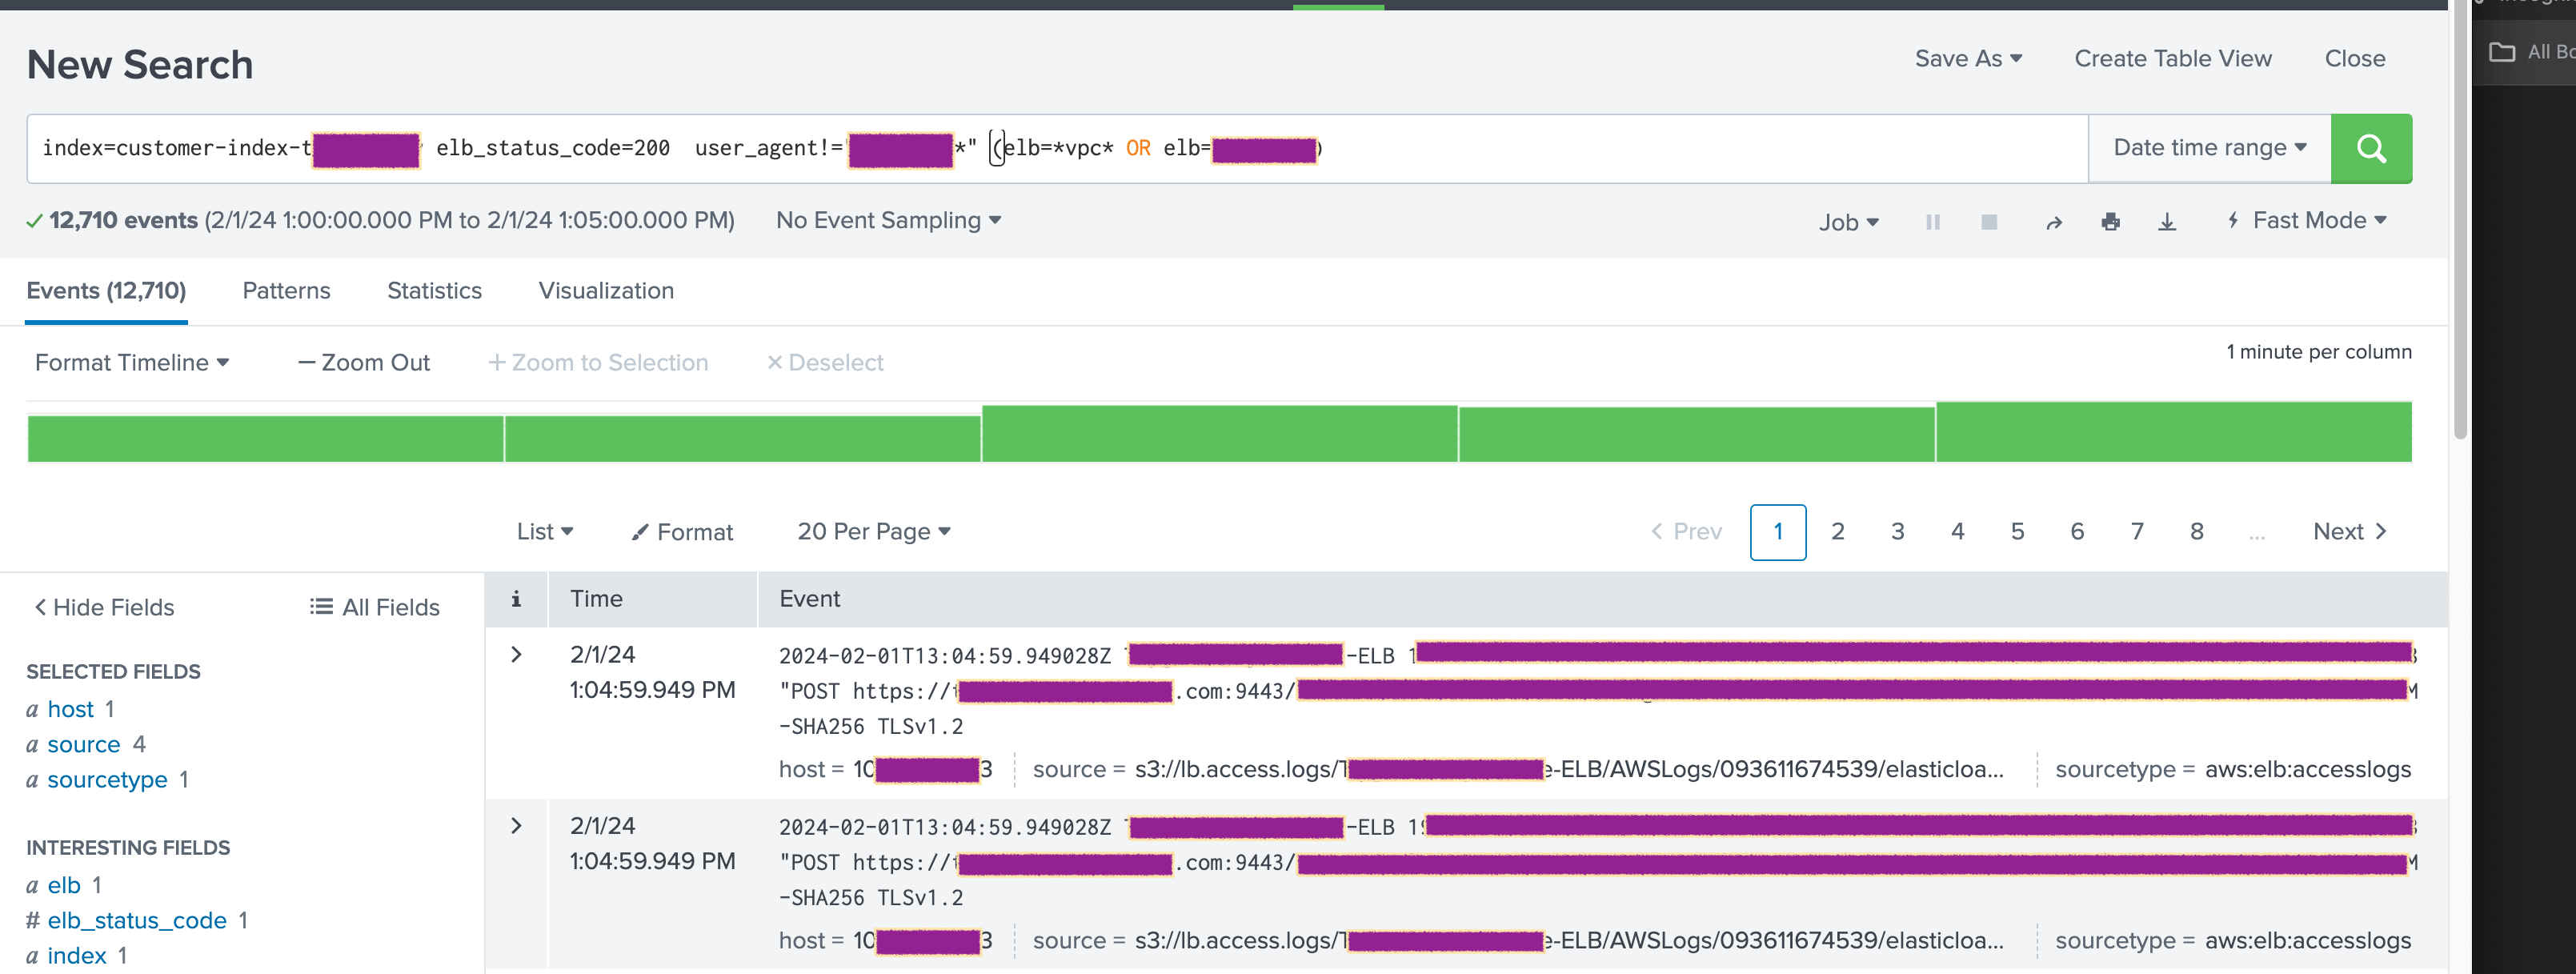Click the export download icon
Viewport: 2576px width, 974px height.
(2166, 222)
